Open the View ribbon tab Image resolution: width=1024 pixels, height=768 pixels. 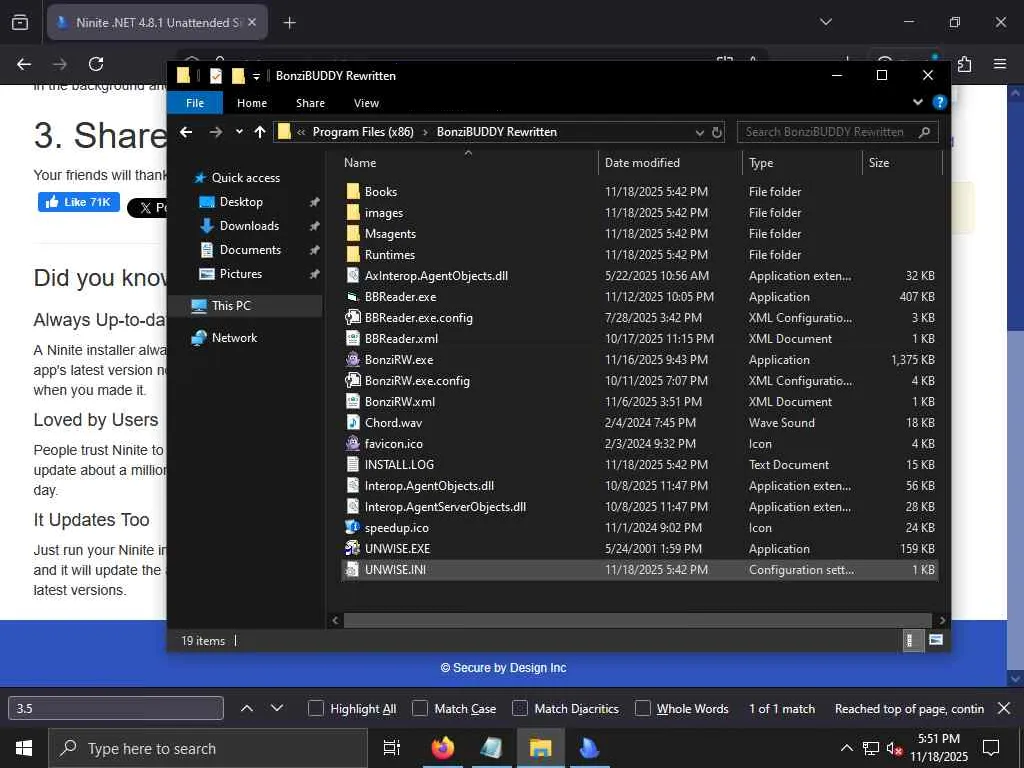coord(366,103)
